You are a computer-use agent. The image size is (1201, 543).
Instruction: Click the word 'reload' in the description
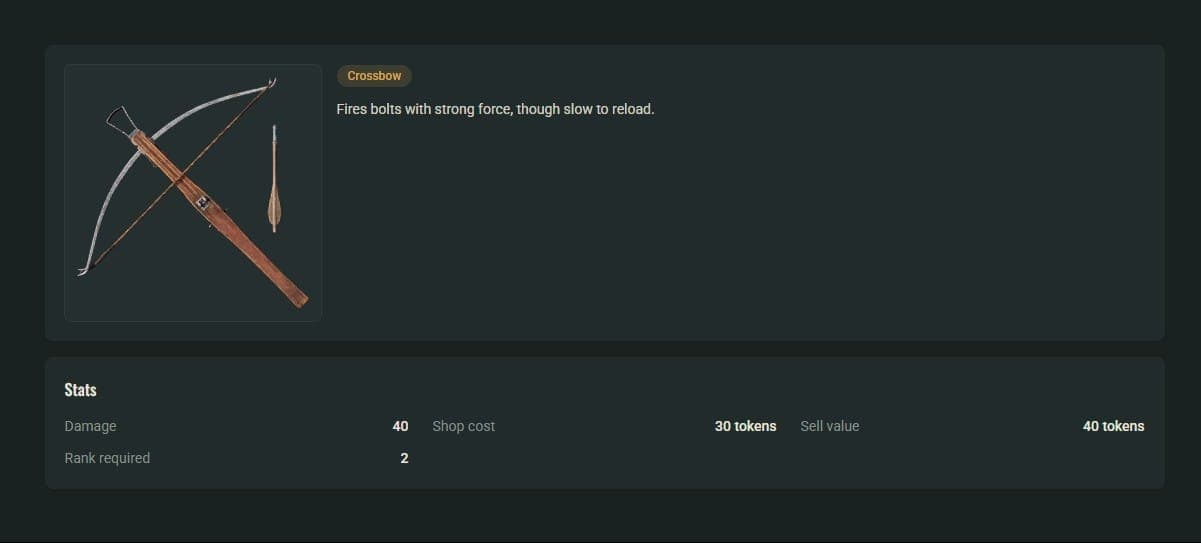pos(632,108)
